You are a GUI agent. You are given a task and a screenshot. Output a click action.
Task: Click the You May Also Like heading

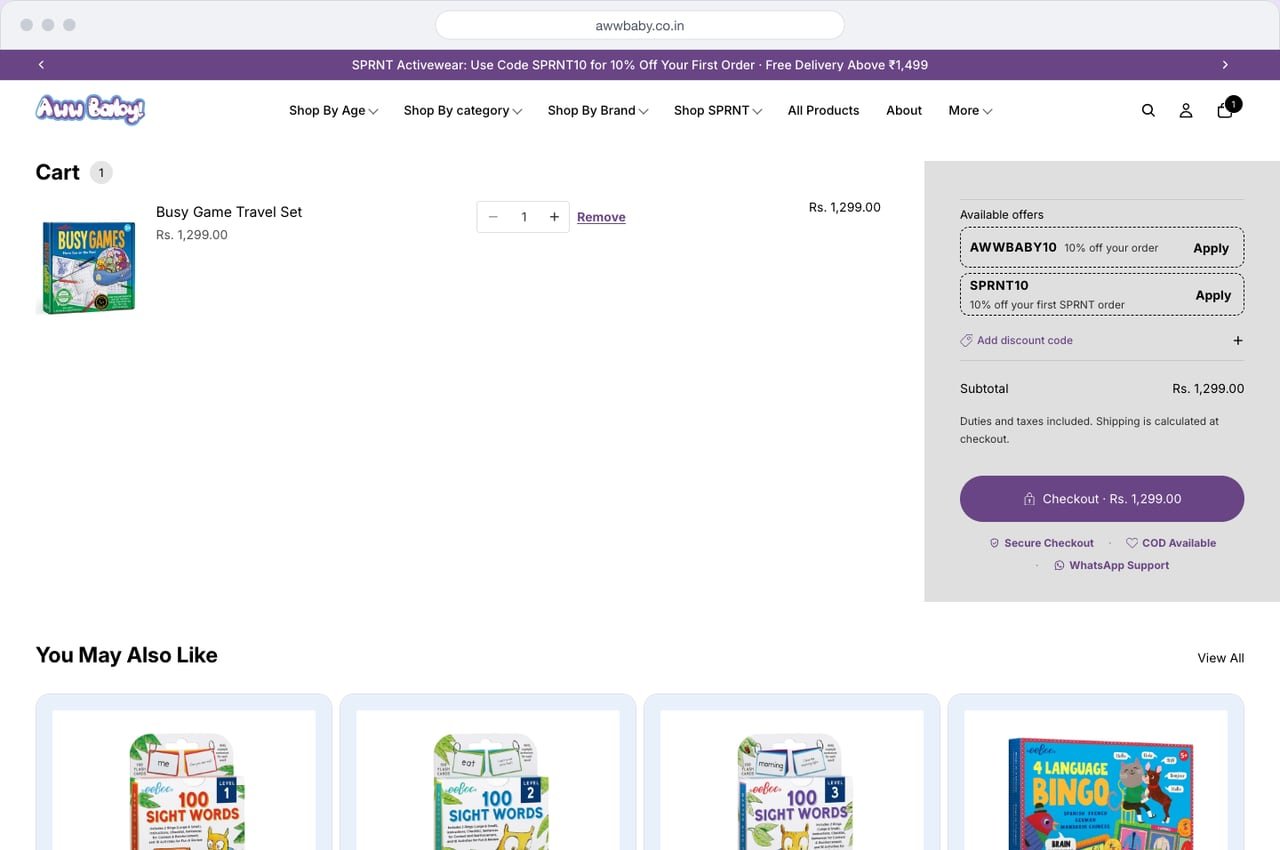point(127,655)
